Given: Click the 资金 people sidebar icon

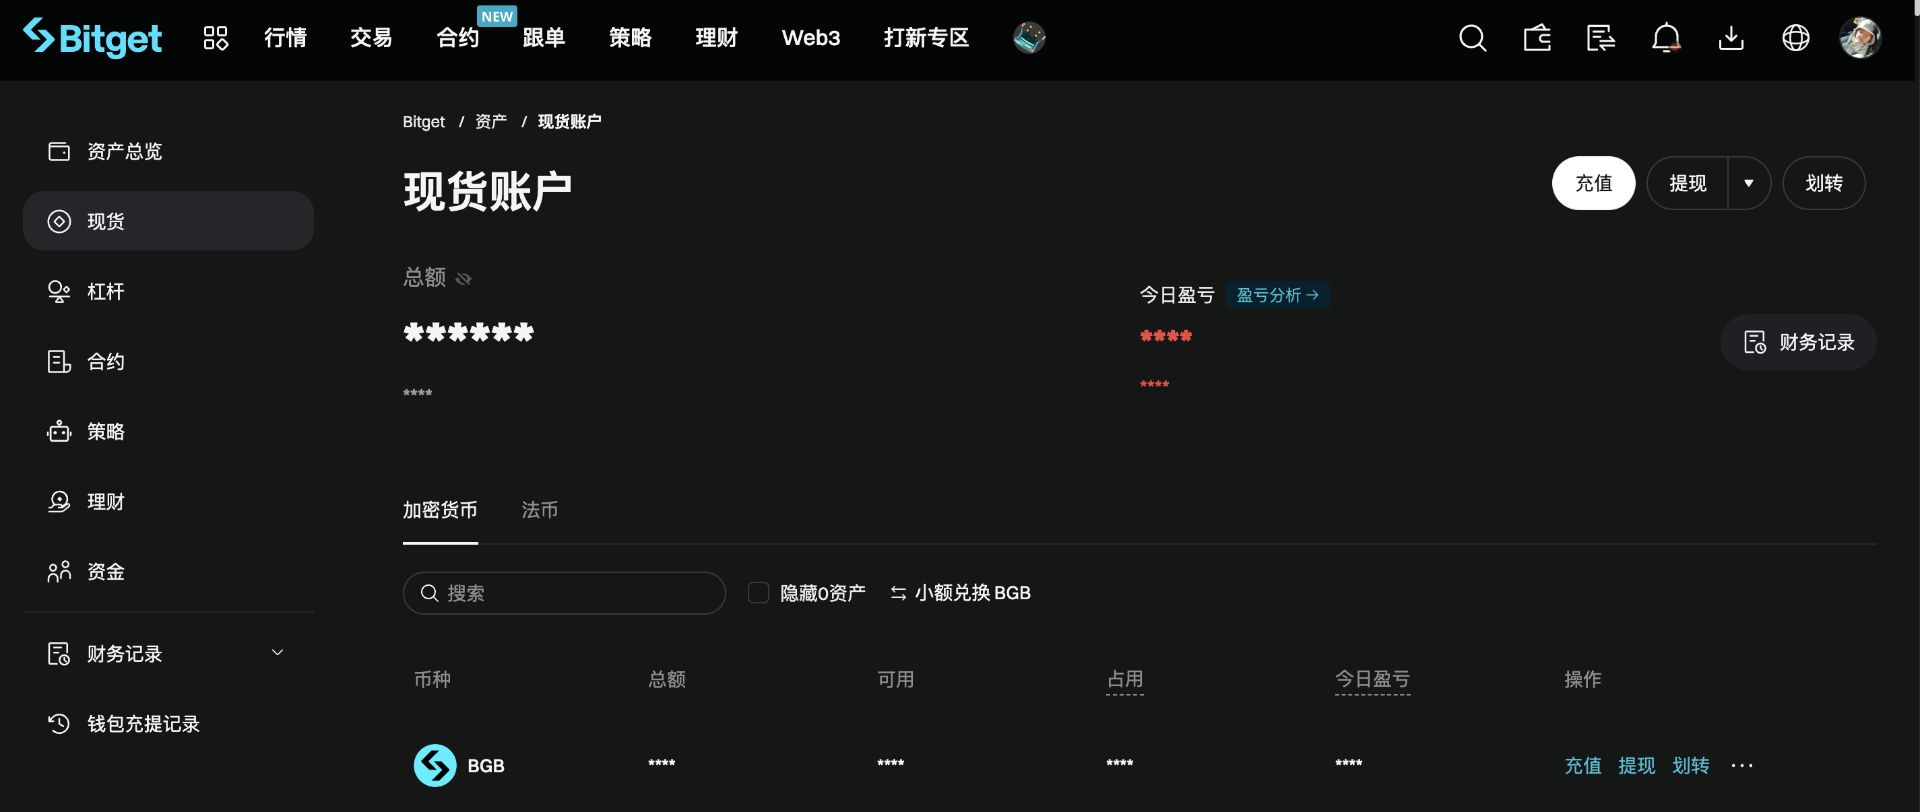Looking at the screenshot, I should point(59,571).
